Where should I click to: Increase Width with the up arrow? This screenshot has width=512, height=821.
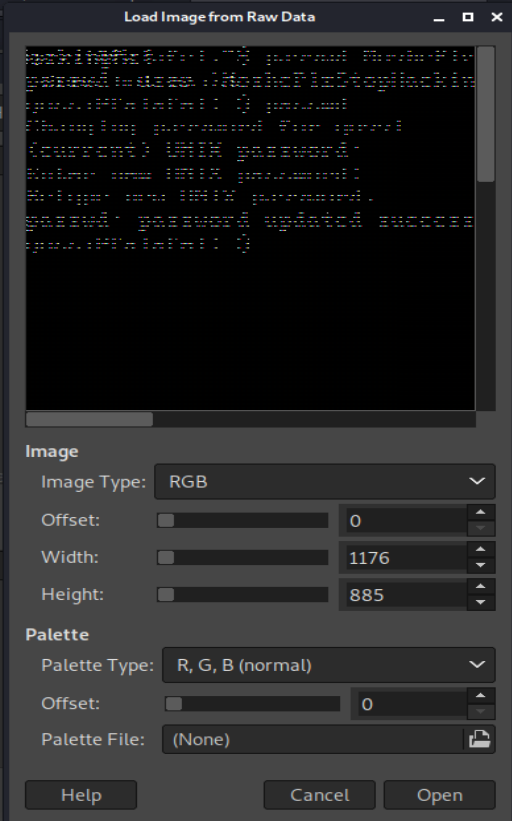(481, 550)
